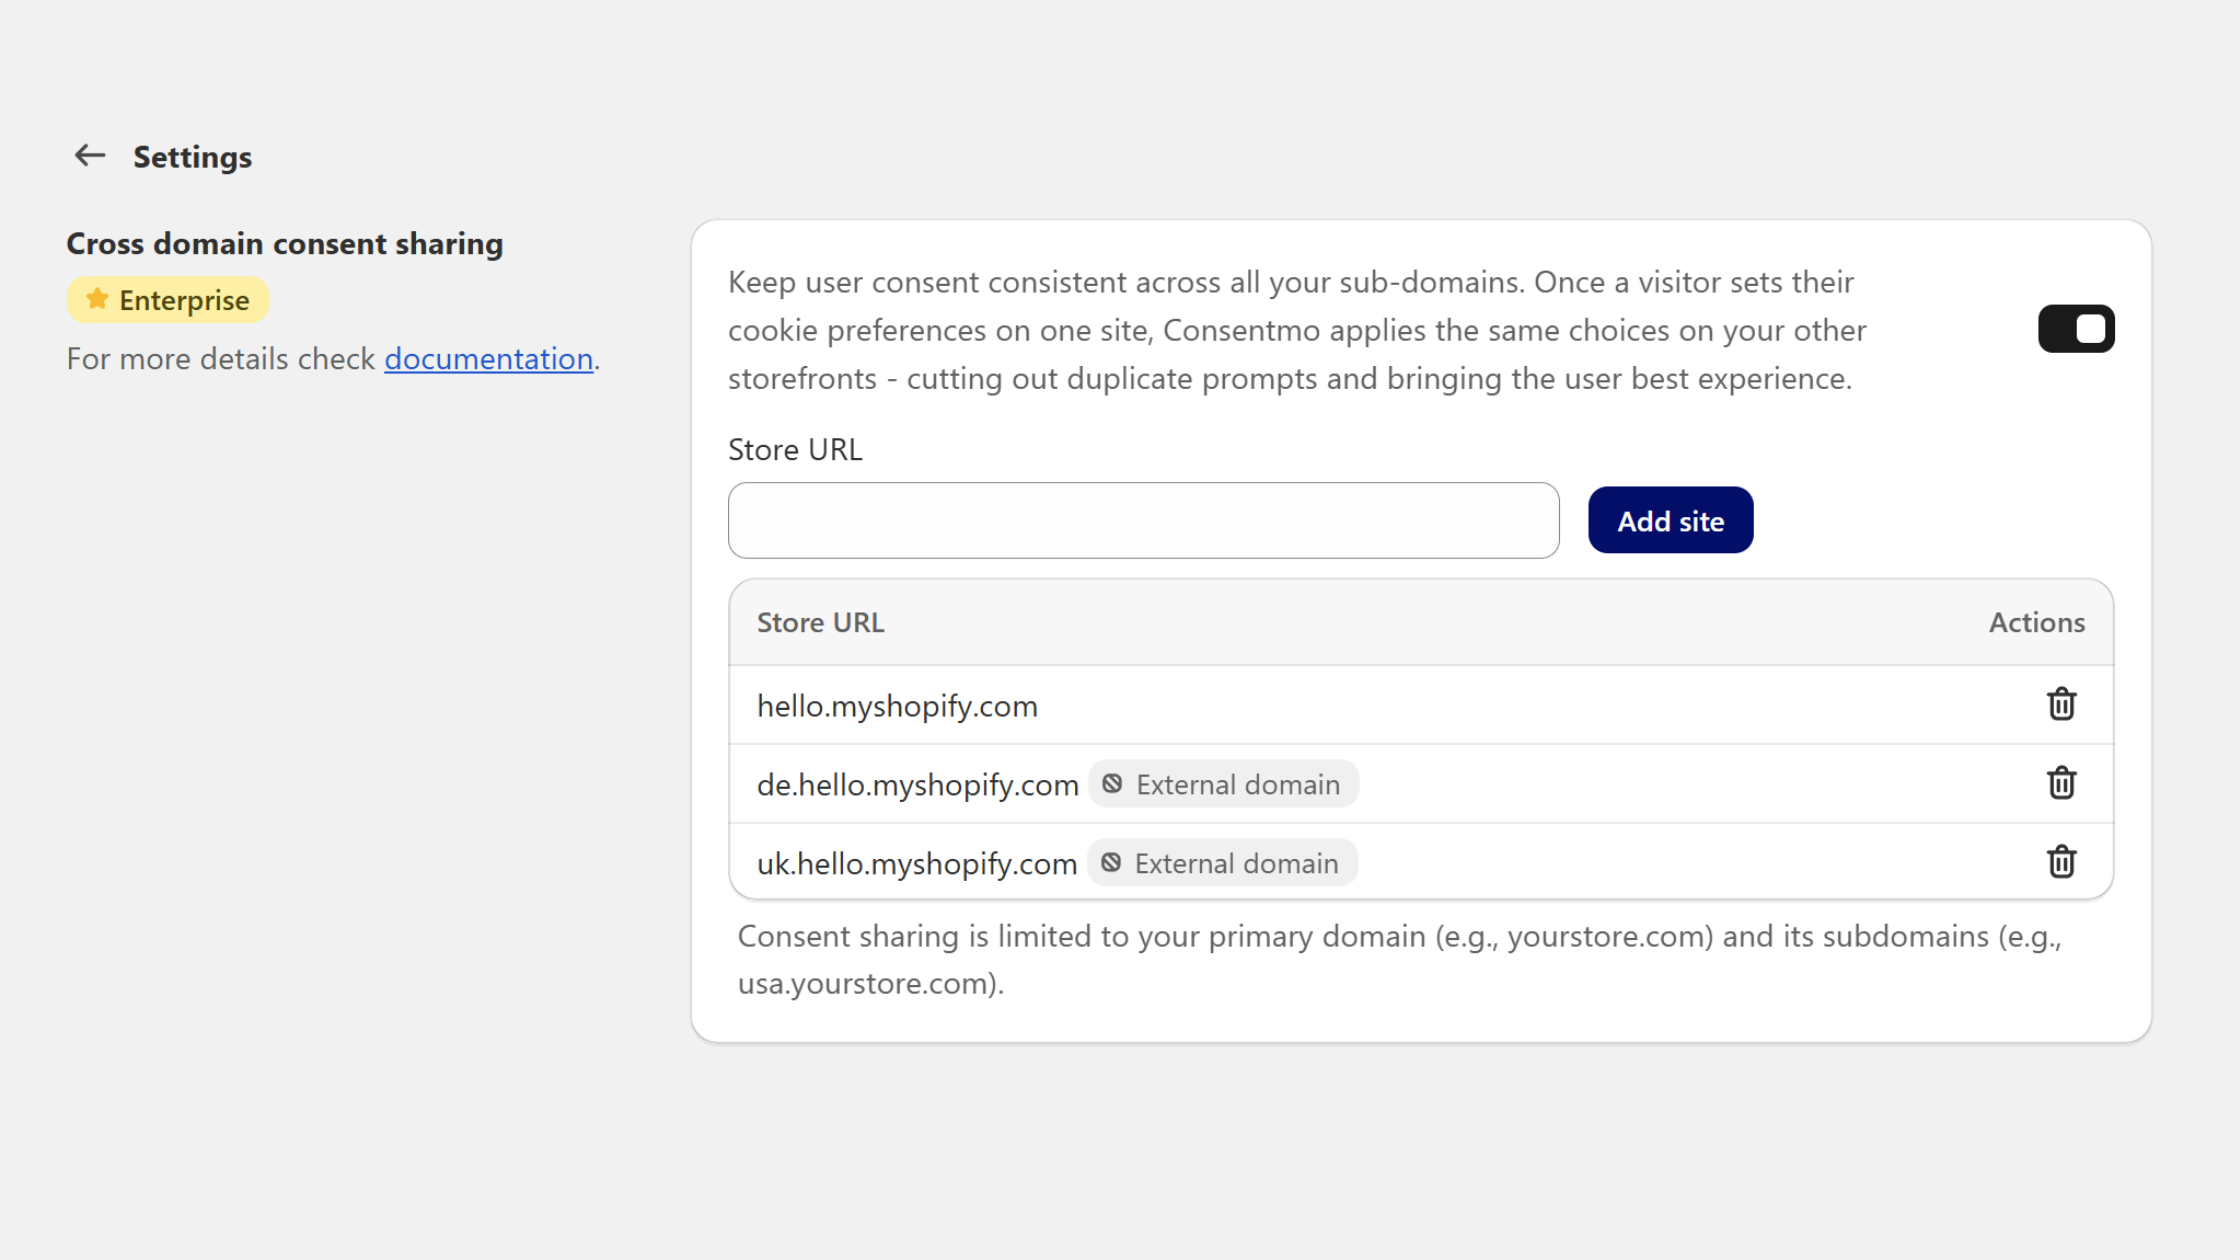
Task: Select the uk.hello.myshopify.com URL text
Action: [916, 864]
